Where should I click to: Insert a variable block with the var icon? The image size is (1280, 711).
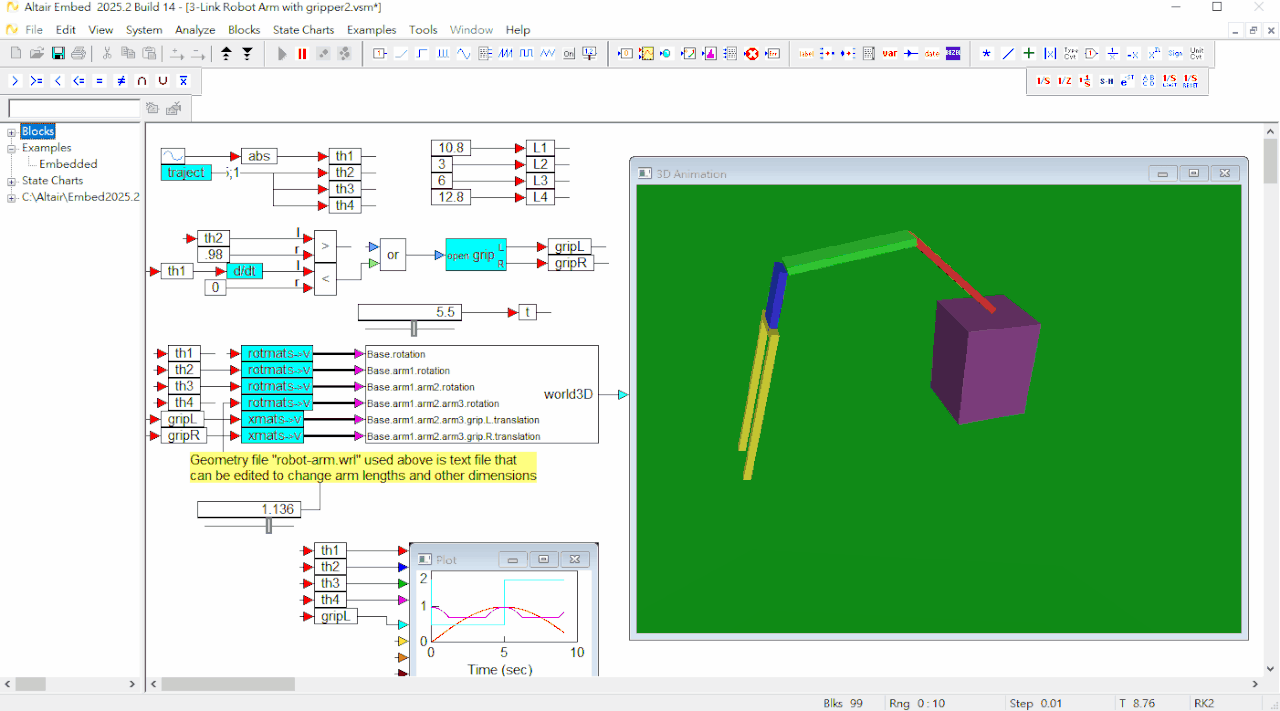[x=890, y=53]
